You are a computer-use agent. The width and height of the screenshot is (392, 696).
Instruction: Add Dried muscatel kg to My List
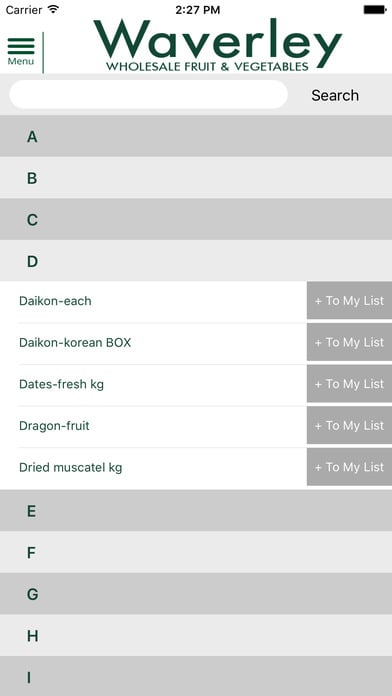(x=349, y=467)
